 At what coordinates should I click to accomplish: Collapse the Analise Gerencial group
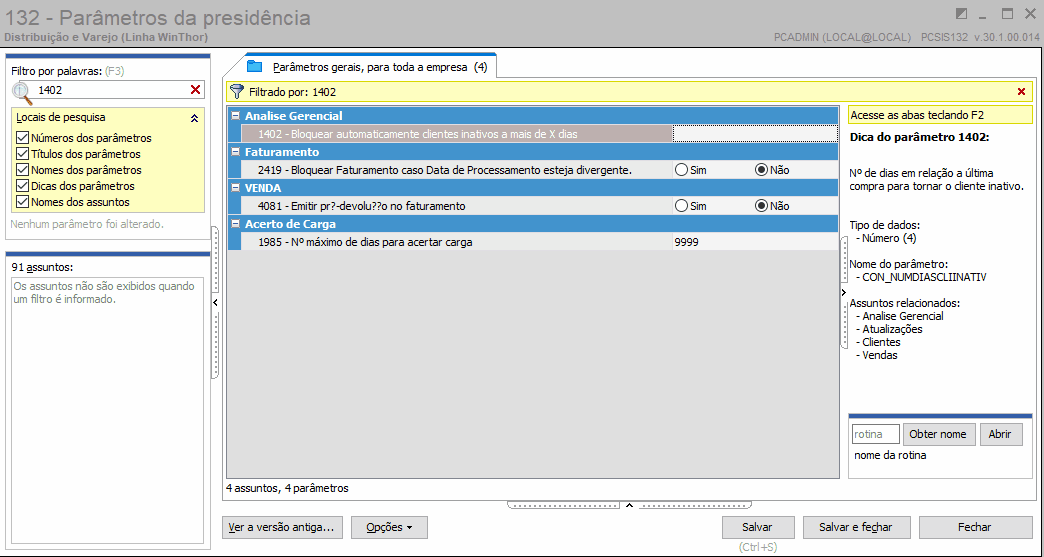pyautogui.click(x=235, y=116)
